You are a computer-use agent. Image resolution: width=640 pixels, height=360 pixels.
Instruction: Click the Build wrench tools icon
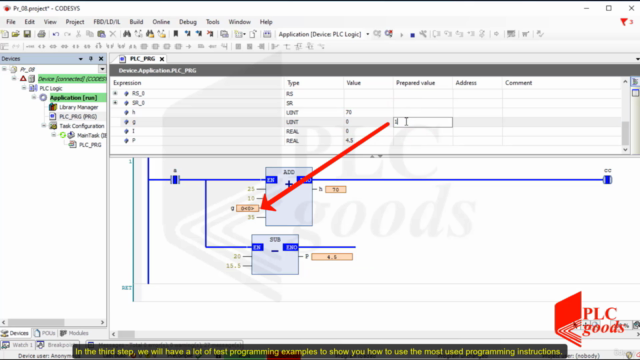coord(423,34)
